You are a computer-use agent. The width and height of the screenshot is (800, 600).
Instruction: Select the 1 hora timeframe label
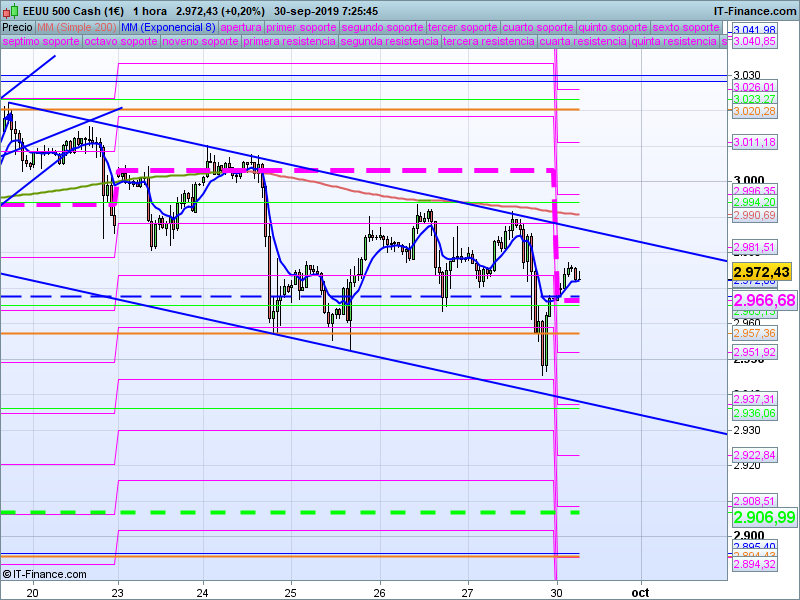tap(150, 11)
